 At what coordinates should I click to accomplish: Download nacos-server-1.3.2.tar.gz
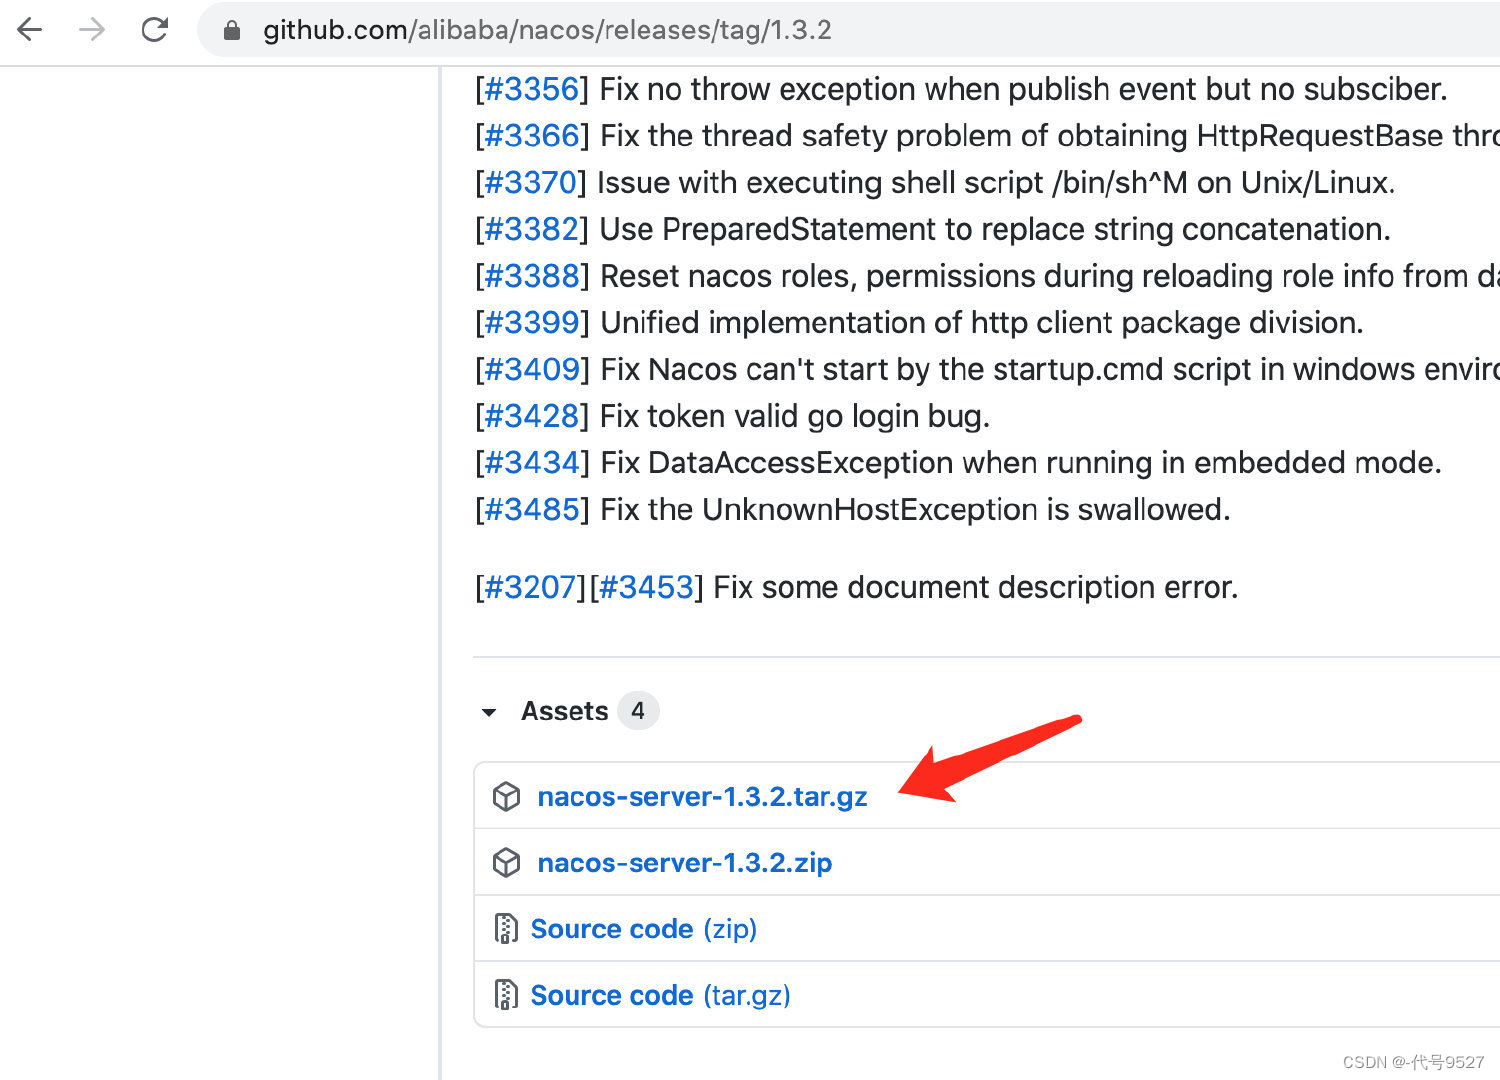pyautogui.click(x=702, y=797)
